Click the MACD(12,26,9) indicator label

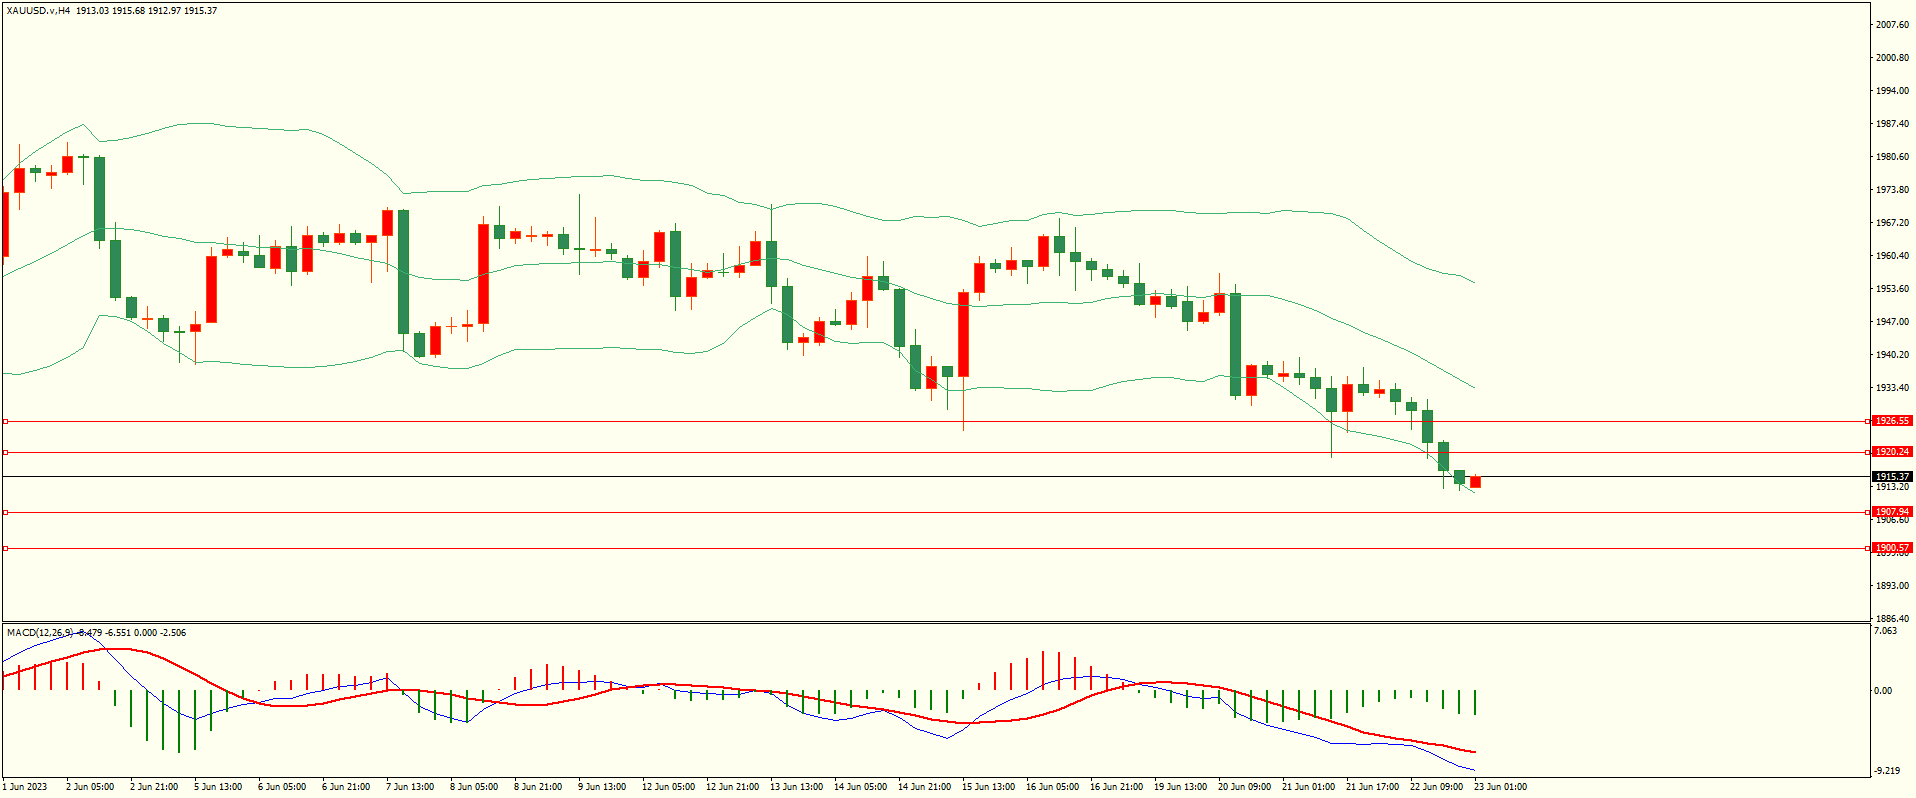40,633
